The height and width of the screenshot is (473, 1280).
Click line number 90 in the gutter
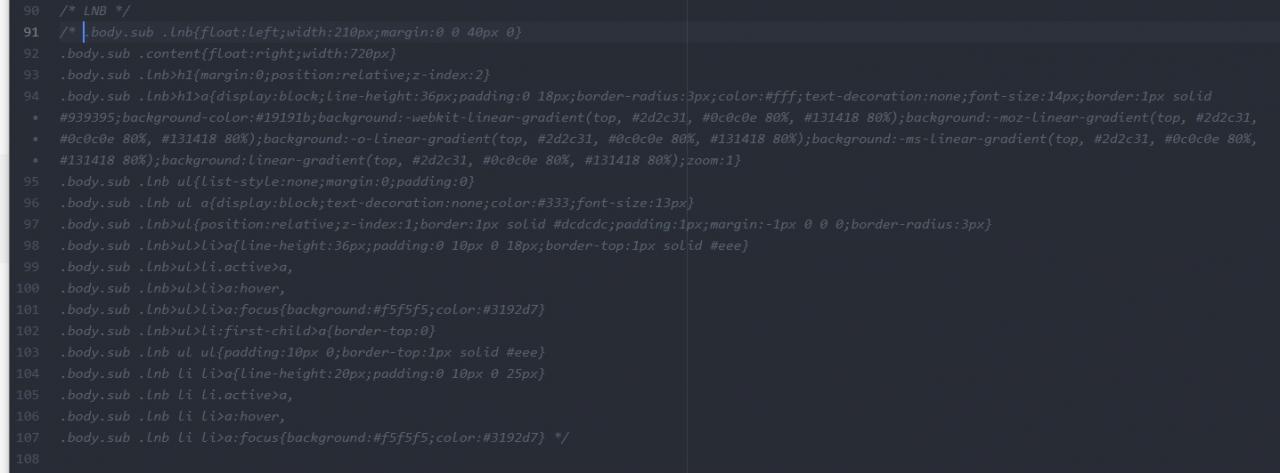click(x=30, y=10)
